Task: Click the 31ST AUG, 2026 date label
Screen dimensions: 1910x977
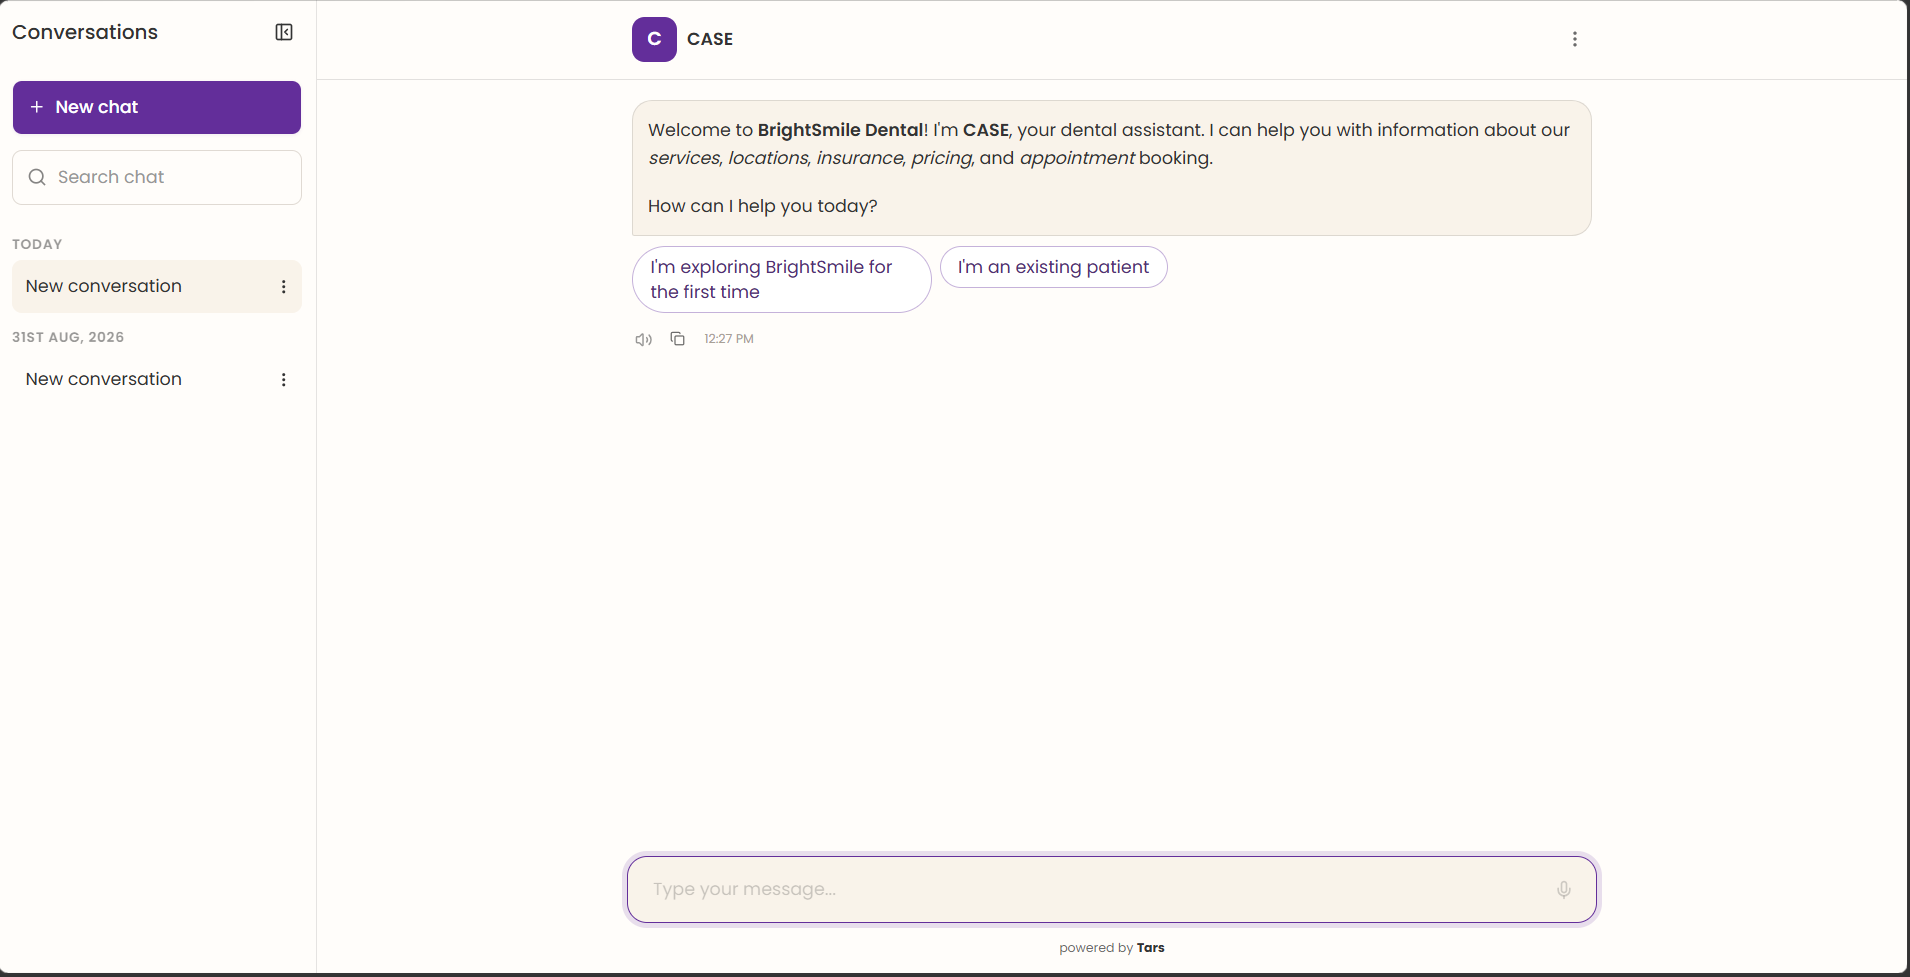Action: (x=68, y=337)
